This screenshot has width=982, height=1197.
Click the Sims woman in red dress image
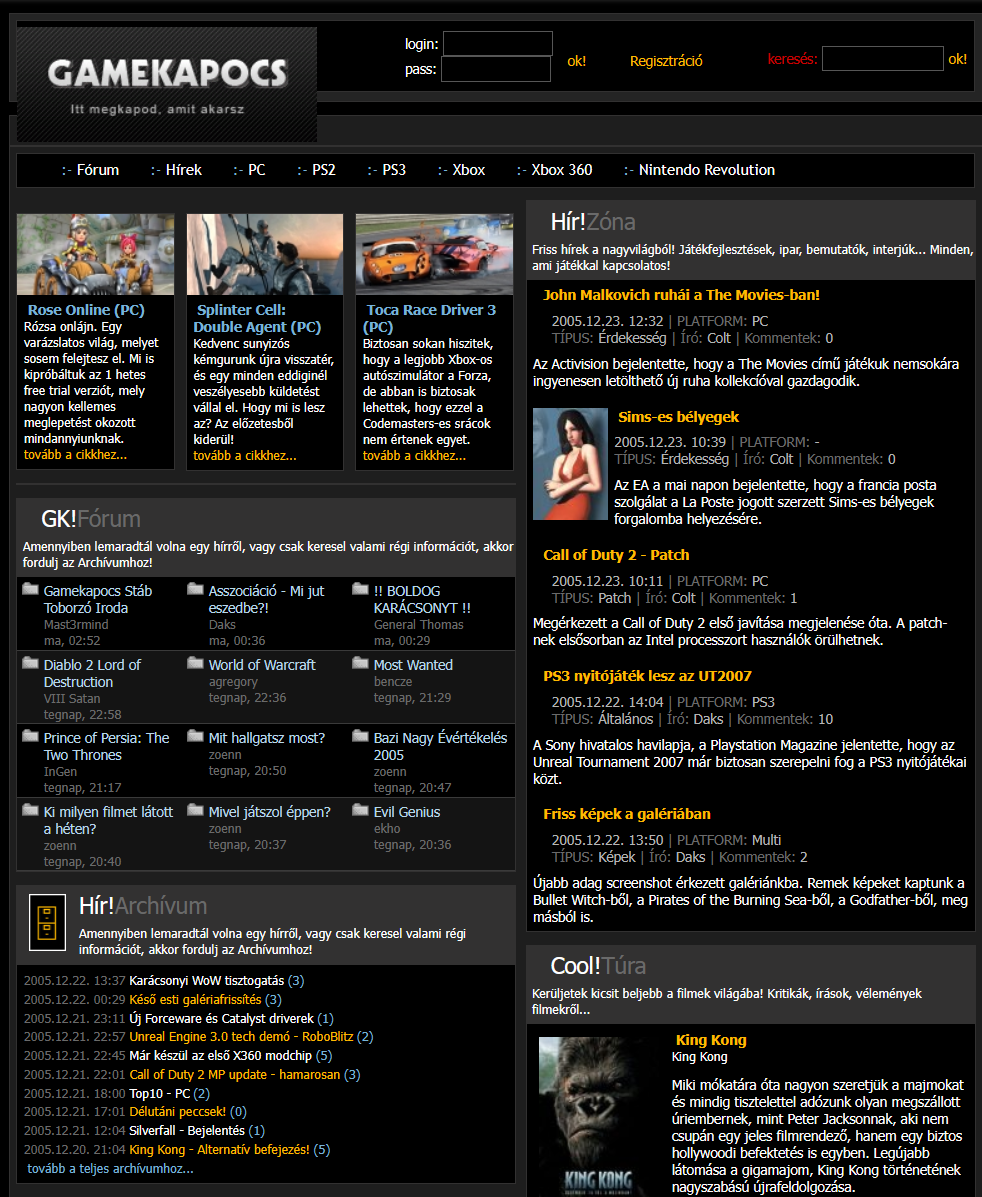coord(570,464)
